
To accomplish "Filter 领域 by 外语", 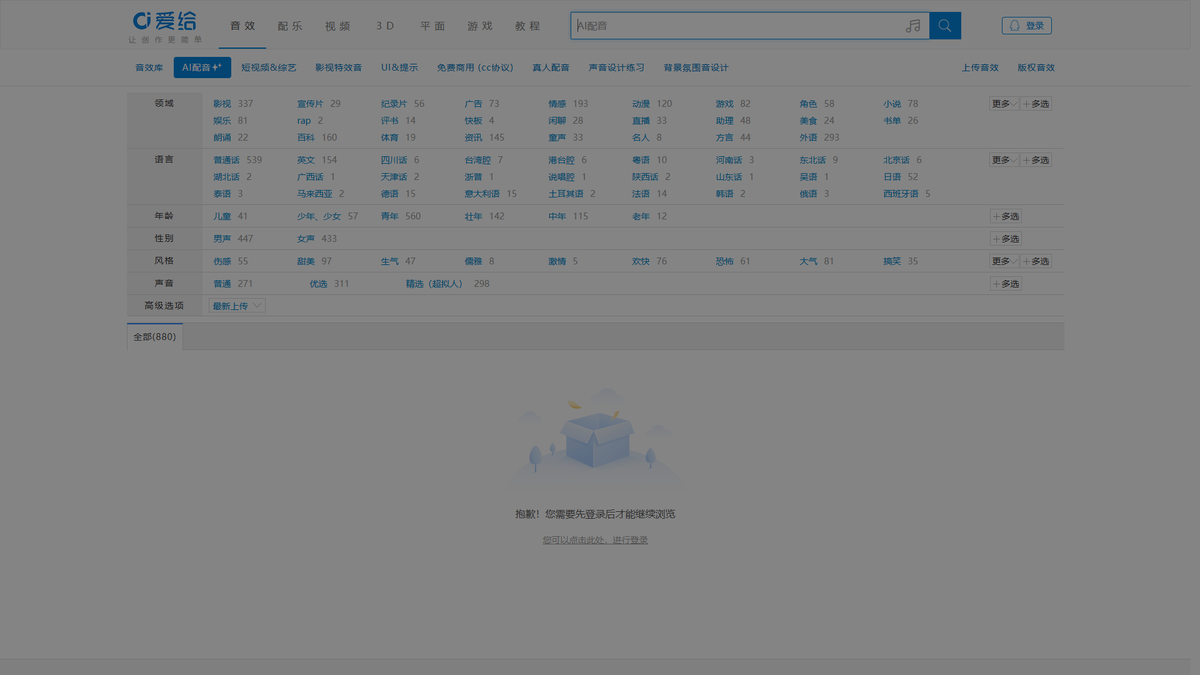I will pos(808,138).
